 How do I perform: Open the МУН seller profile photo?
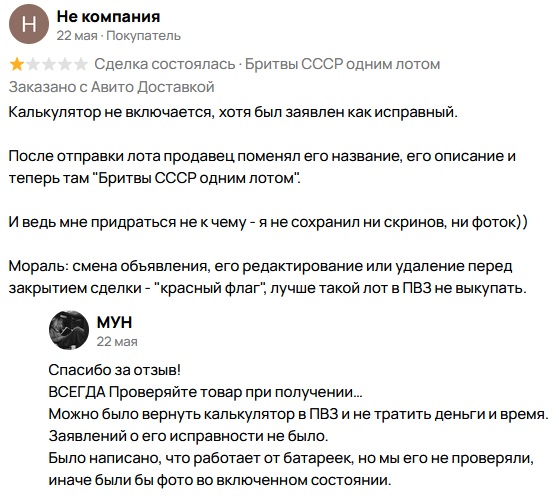tap(69, 330)
